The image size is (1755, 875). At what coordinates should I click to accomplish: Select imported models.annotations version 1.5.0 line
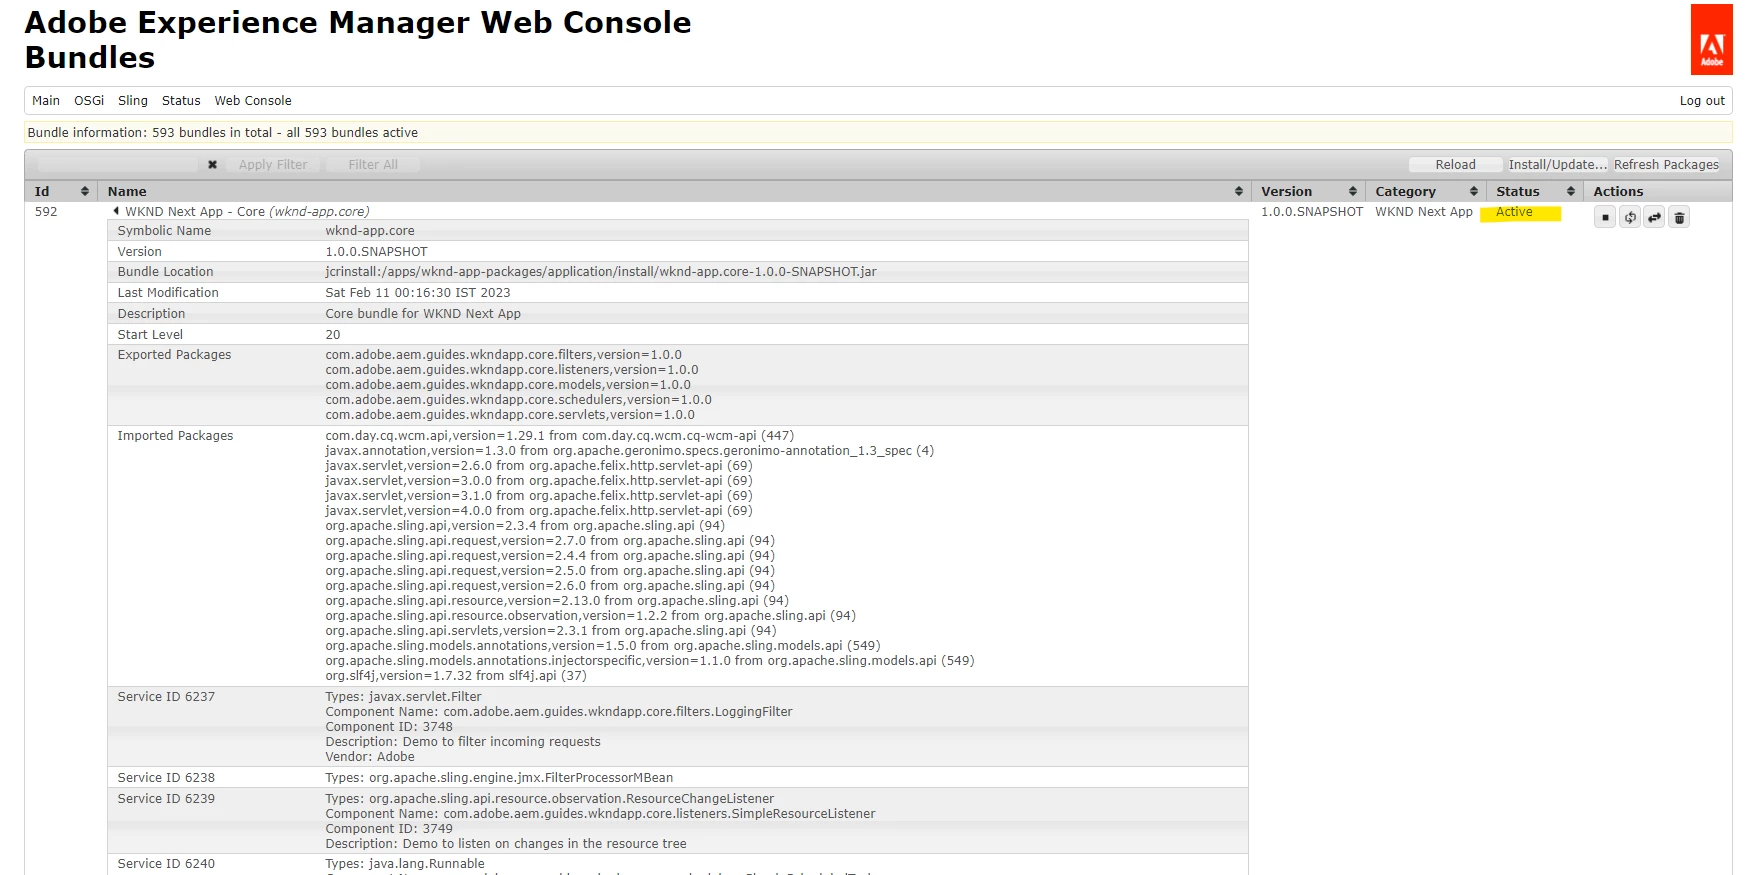(603, 646)
